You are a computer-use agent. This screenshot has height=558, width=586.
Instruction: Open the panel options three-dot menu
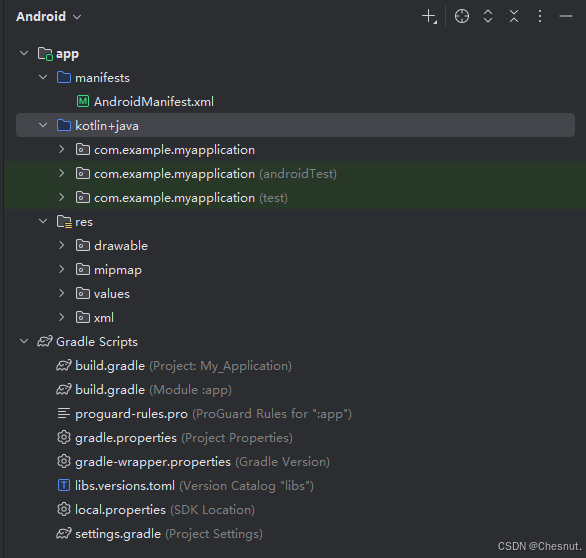point(540,16)
